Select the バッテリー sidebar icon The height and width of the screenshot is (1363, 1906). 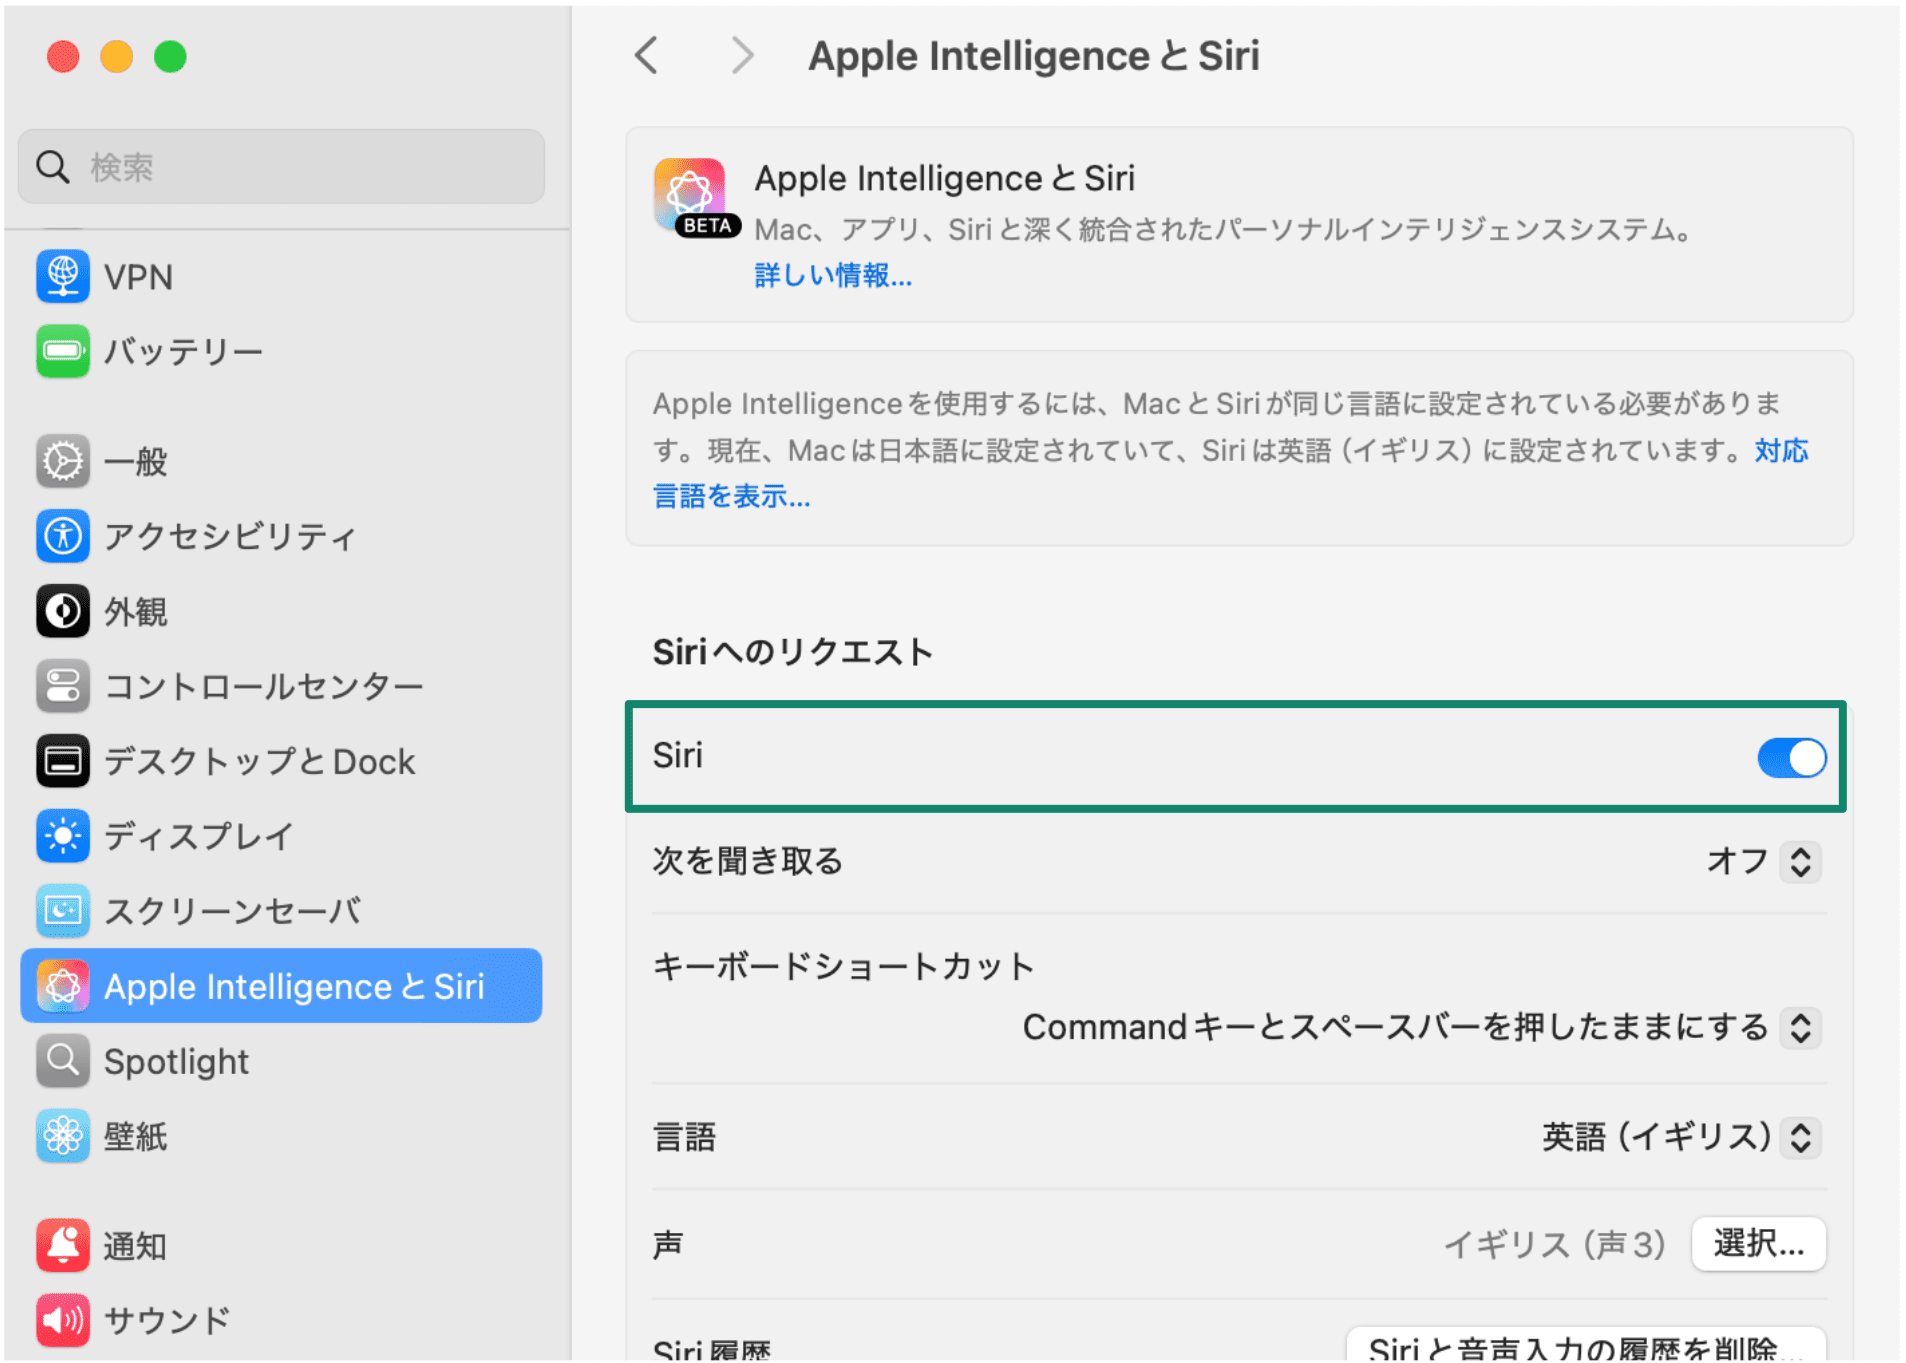[x=62, y=351]
